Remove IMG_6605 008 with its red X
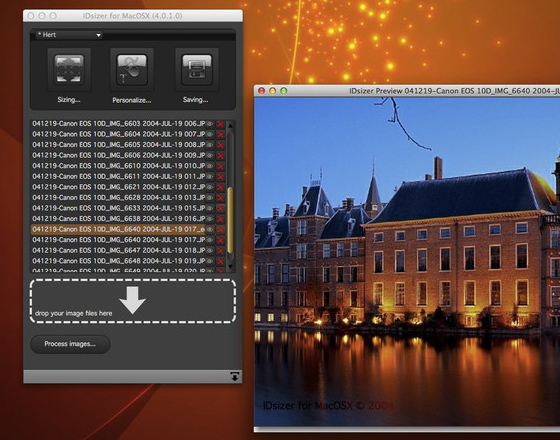560x440 pixels. (x=220, y=145)
